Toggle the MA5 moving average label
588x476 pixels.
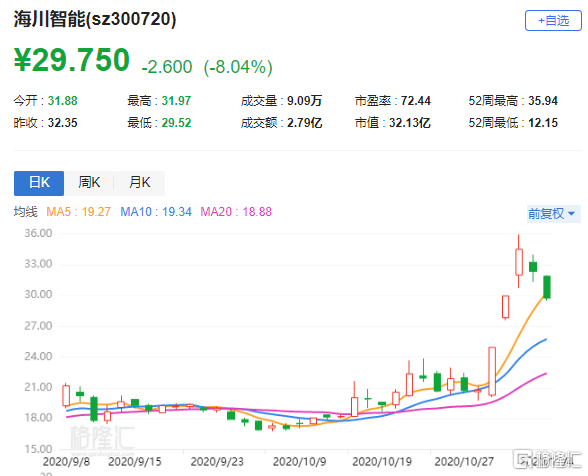click(78, 212)
